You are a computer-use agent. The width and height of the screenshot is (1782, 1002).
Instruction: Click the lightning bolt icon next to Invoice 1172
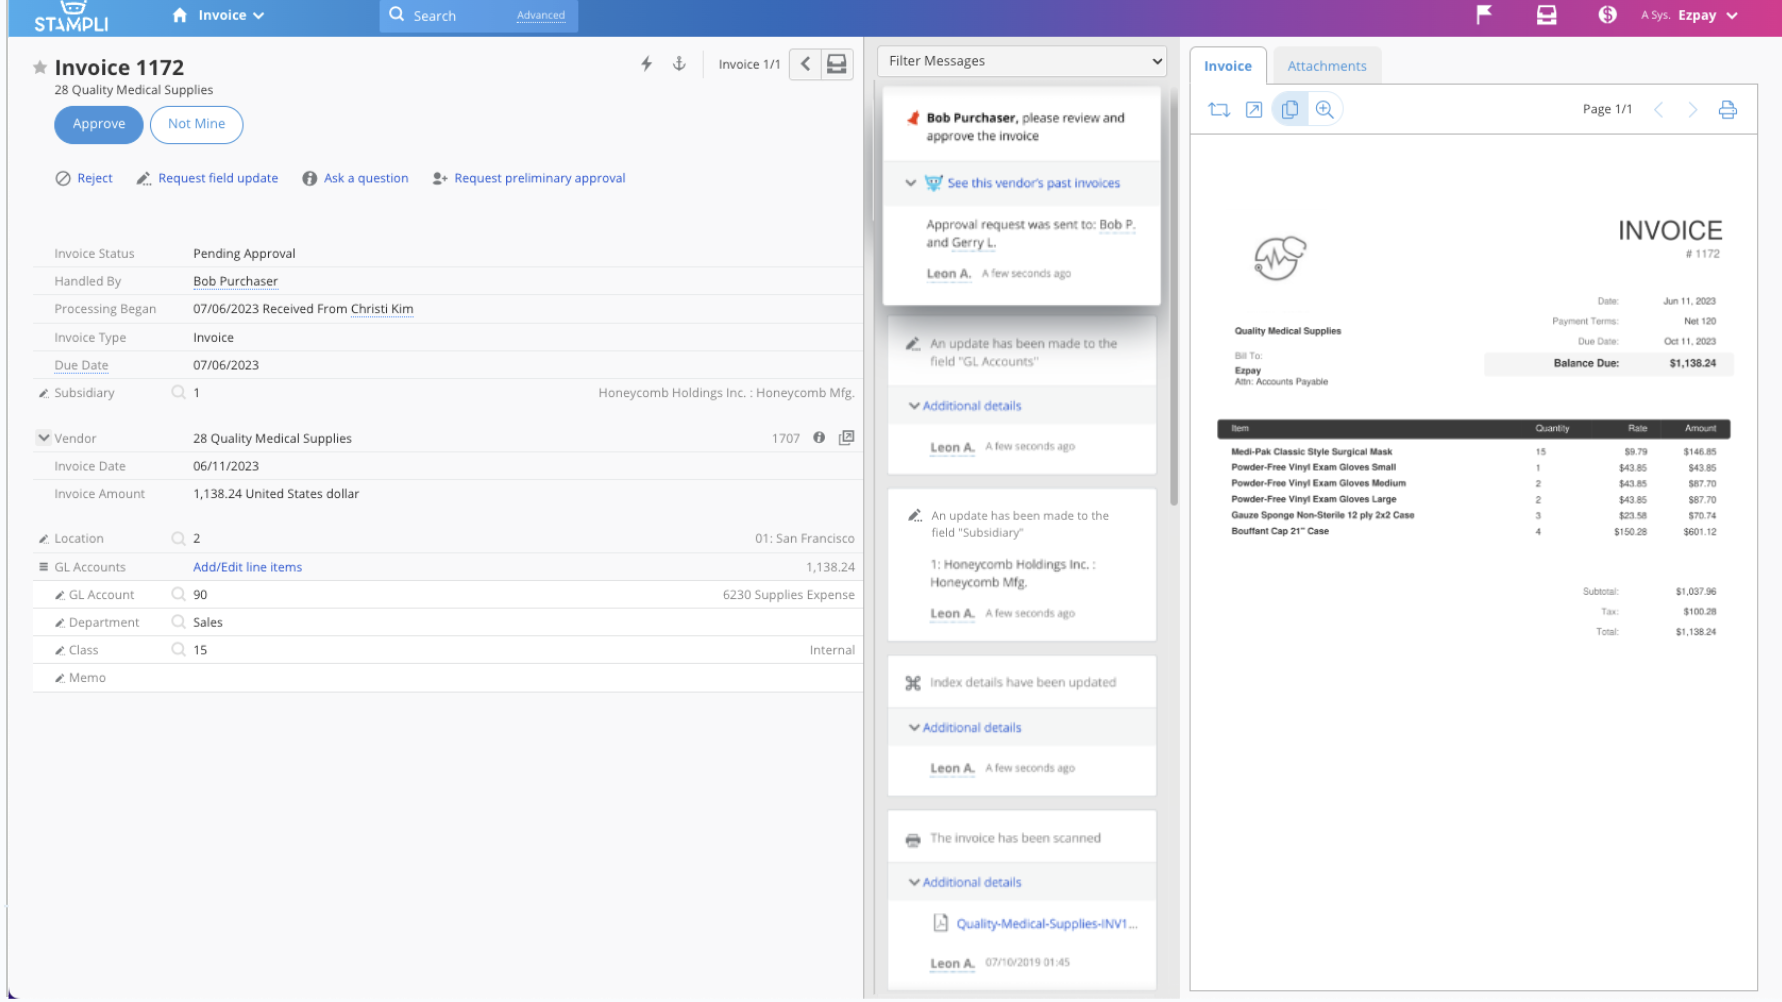pos(647,64)
